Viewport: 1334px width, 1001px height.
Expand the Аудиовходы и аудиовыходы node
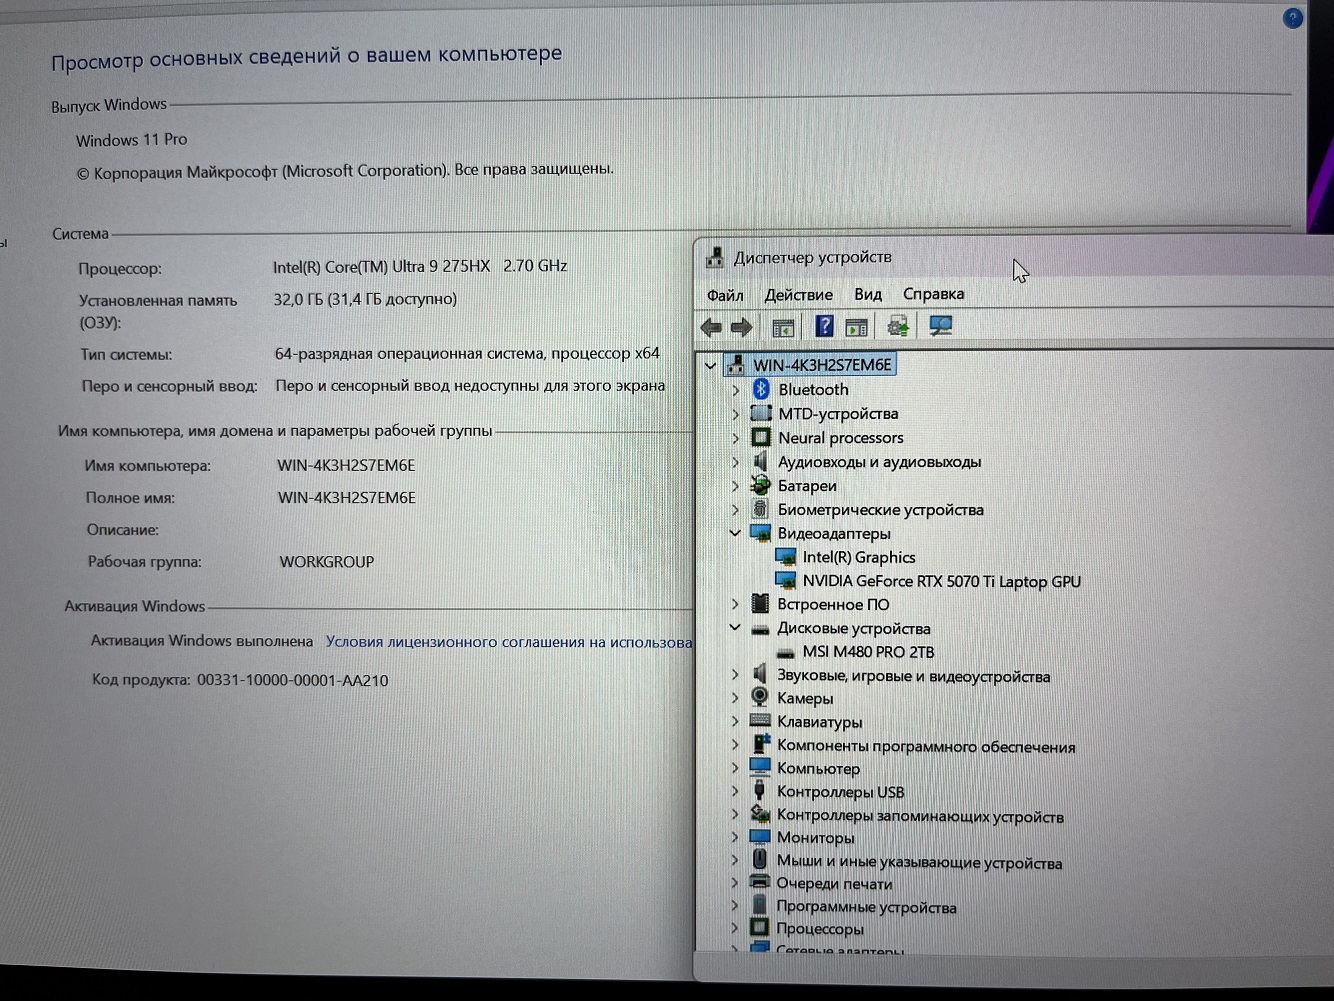coord(736,462)
